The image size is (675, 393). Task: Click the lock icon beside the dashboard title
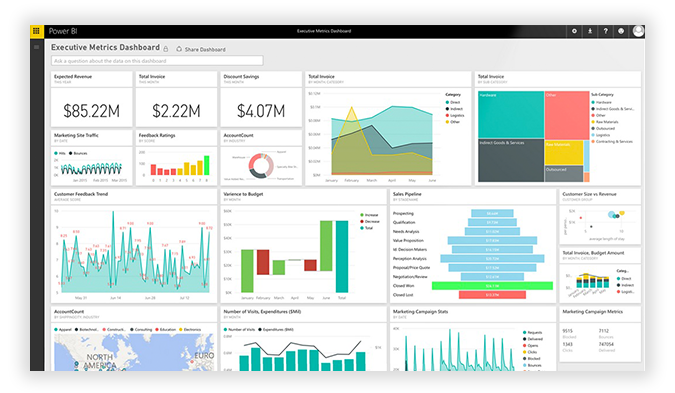[x=166, y=49]
